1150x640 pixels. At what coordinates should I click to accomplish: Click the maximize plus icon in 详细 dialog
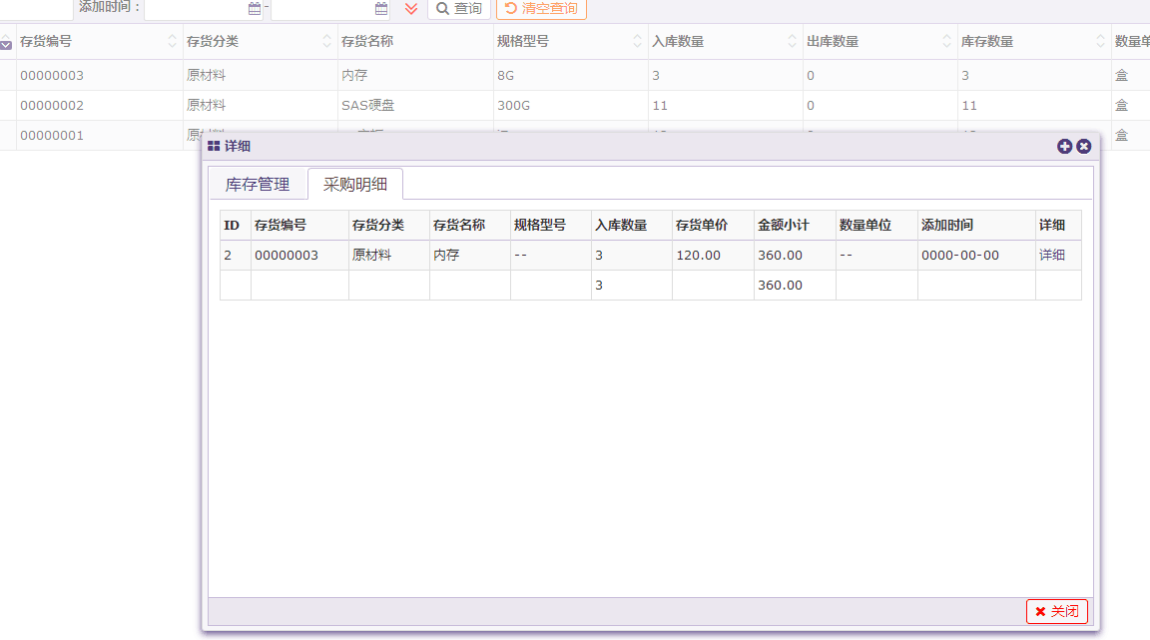(x=1064, y=146)
